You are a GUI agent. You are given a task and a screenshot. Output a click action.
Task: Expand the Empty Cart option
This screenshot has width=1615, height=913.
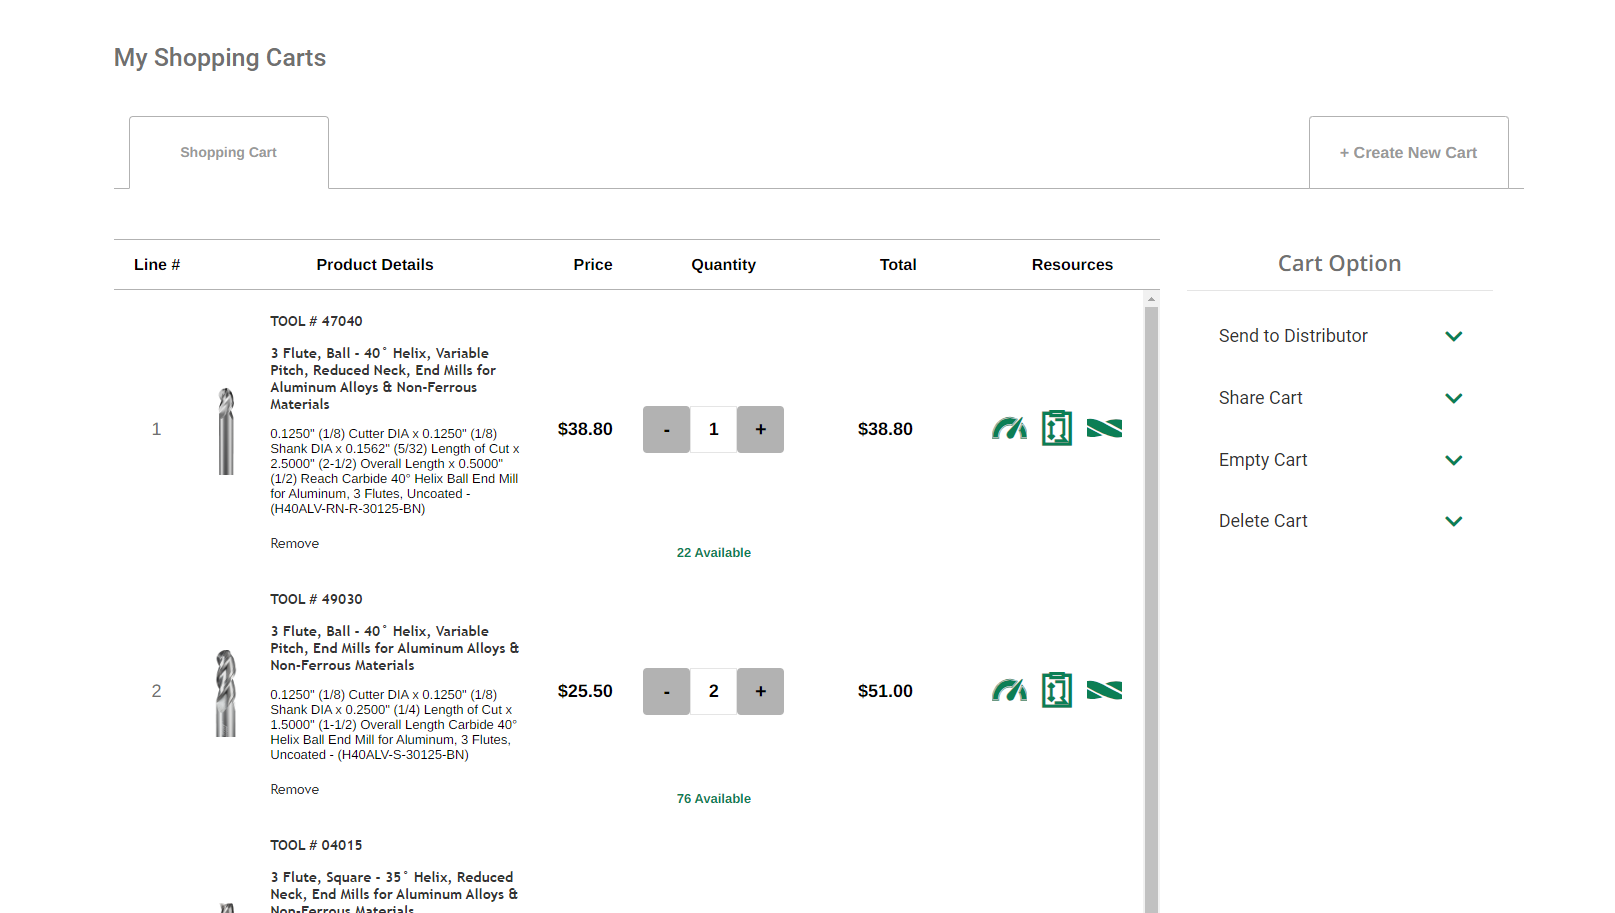pyautogui.click(x=1453, y=460)
